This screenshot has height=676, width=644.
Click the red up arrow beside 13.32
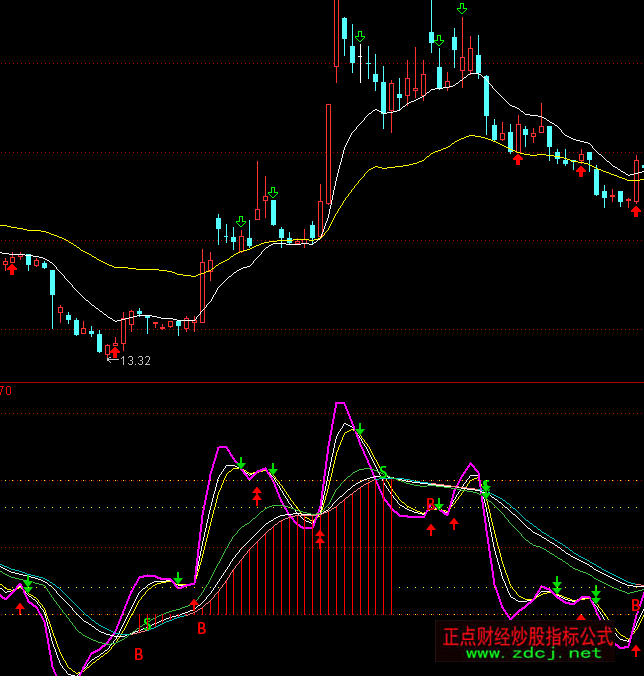(x=114, y=352)
